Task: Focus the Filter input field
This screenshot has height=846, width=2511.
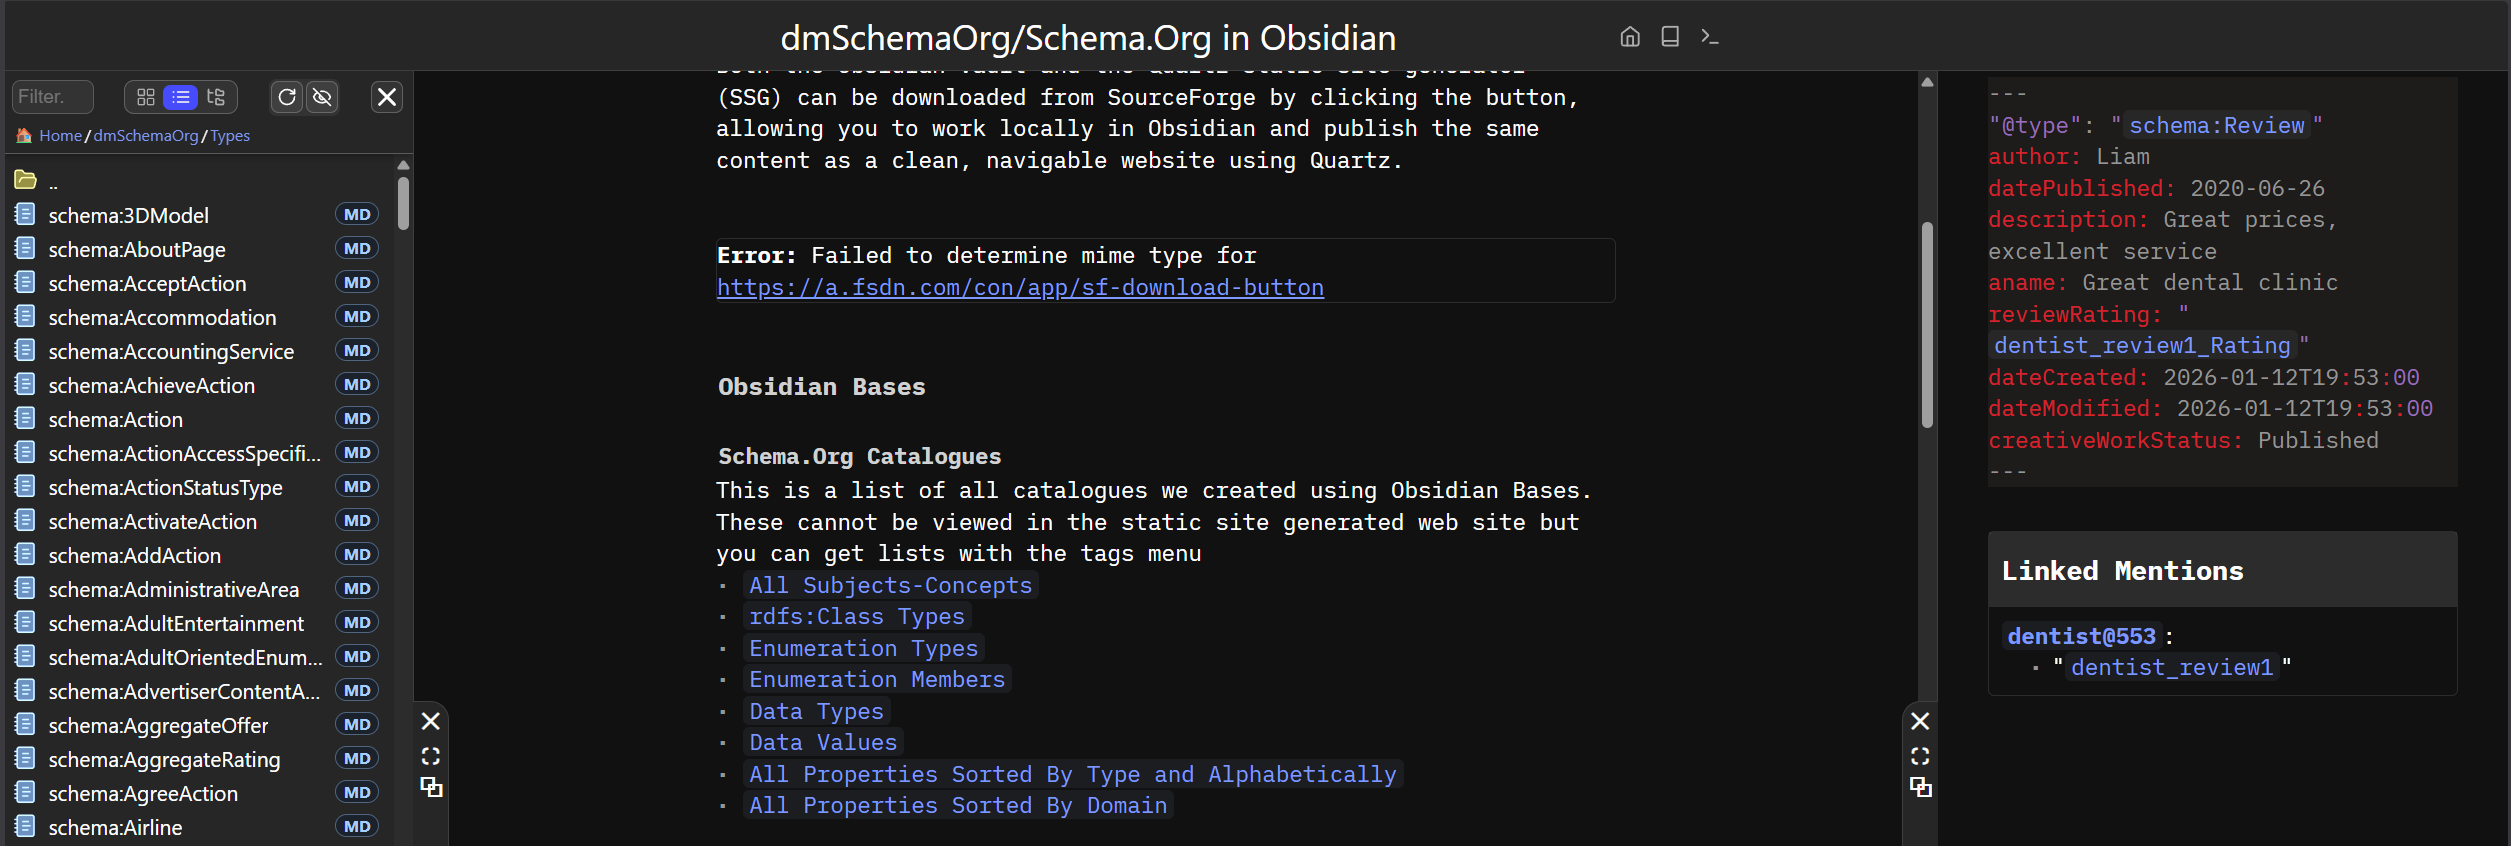Action: pyautogui.click(x=54, y=97)
